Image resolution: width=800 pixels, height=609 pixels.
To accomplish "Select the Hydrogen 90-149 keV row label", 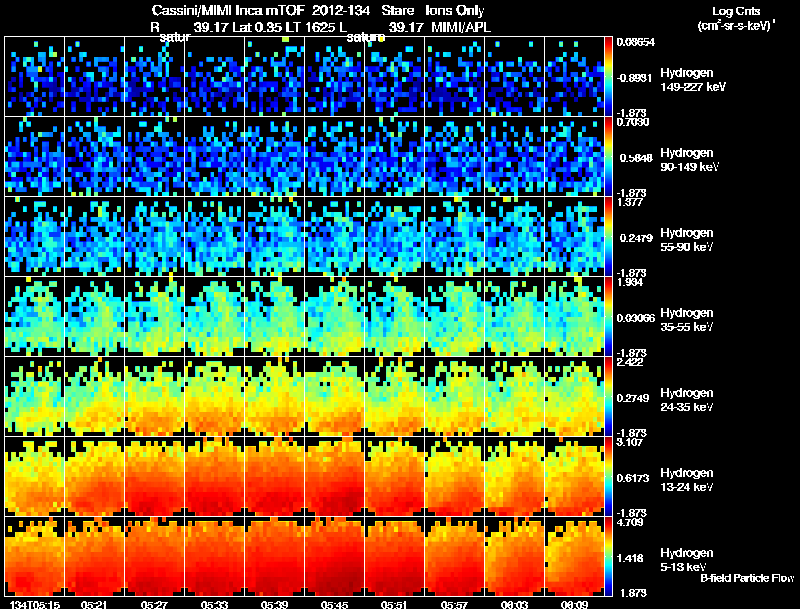I will [689, 160].
